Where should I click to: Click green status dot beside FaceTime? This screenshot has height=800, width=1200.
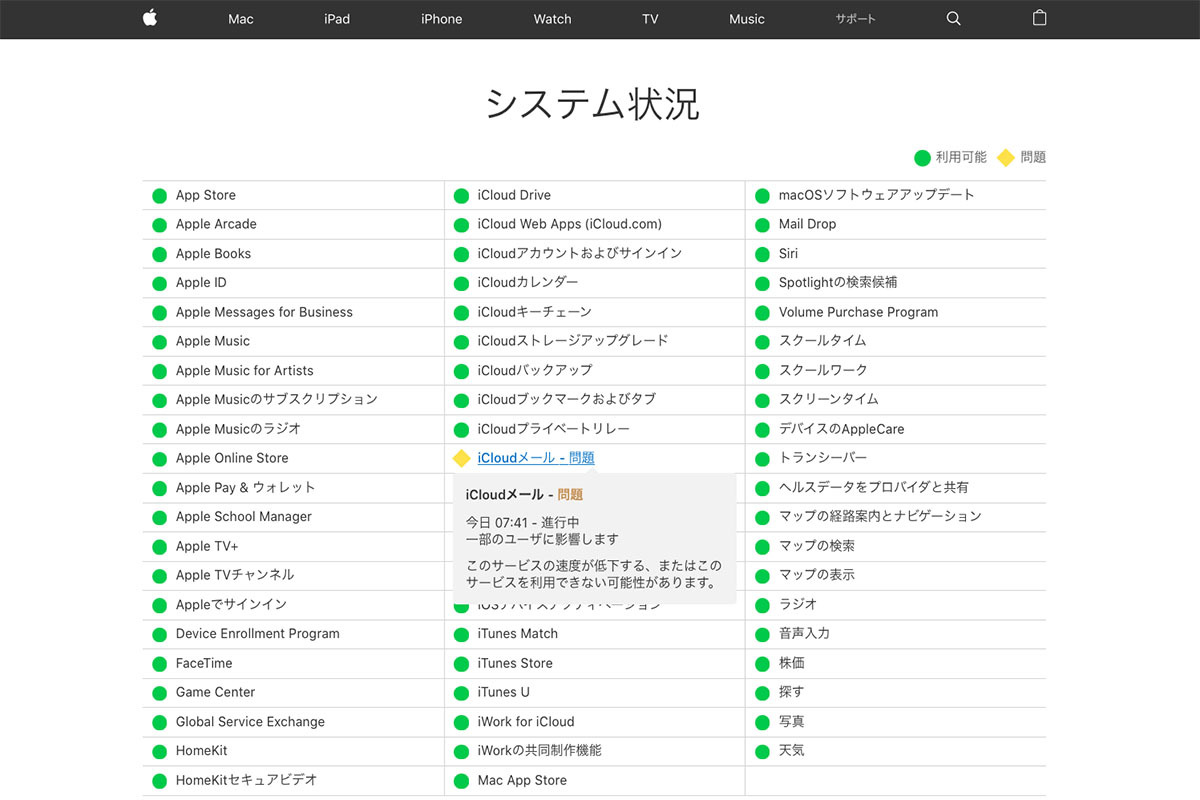click(159, 664)
